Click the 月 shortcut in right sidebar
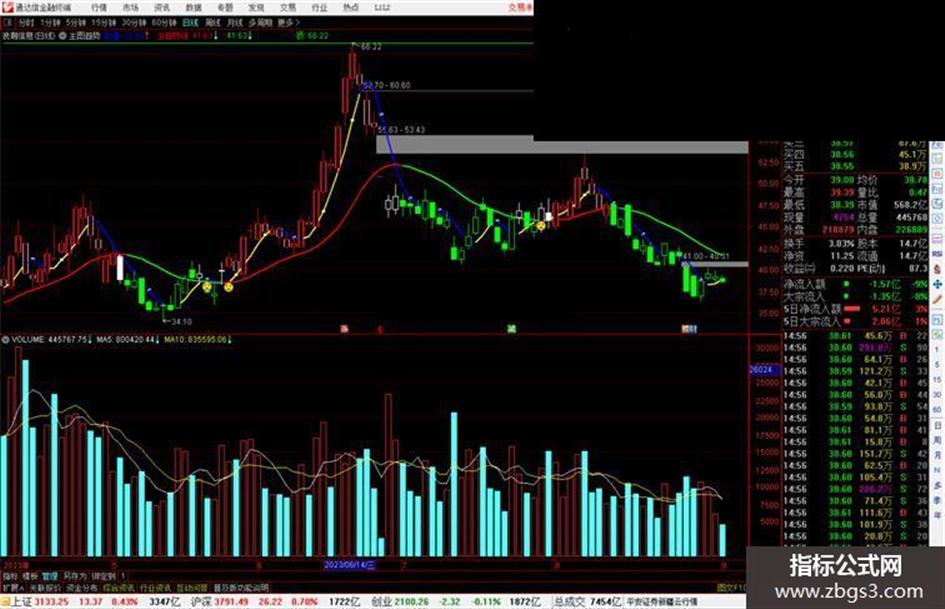945x609 pixels. coord(937,455)
